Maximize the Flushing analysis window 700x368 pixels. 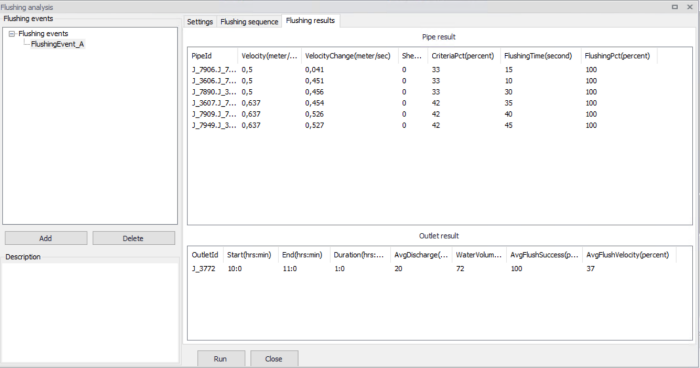click(x=675, y=7)
